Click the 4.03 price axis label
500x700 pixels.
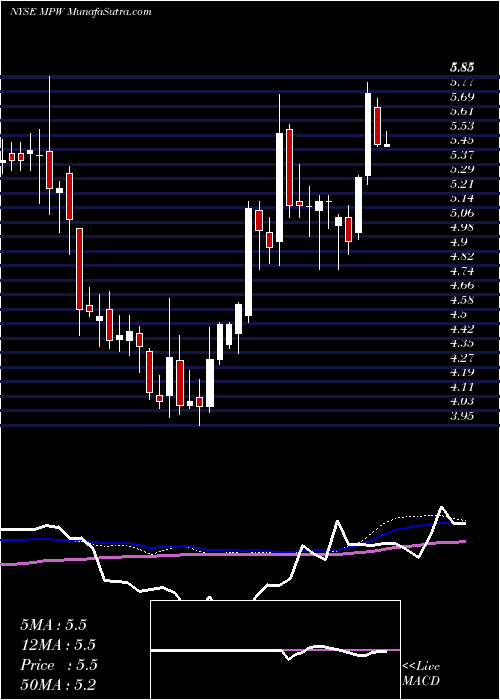coord(462,401)
